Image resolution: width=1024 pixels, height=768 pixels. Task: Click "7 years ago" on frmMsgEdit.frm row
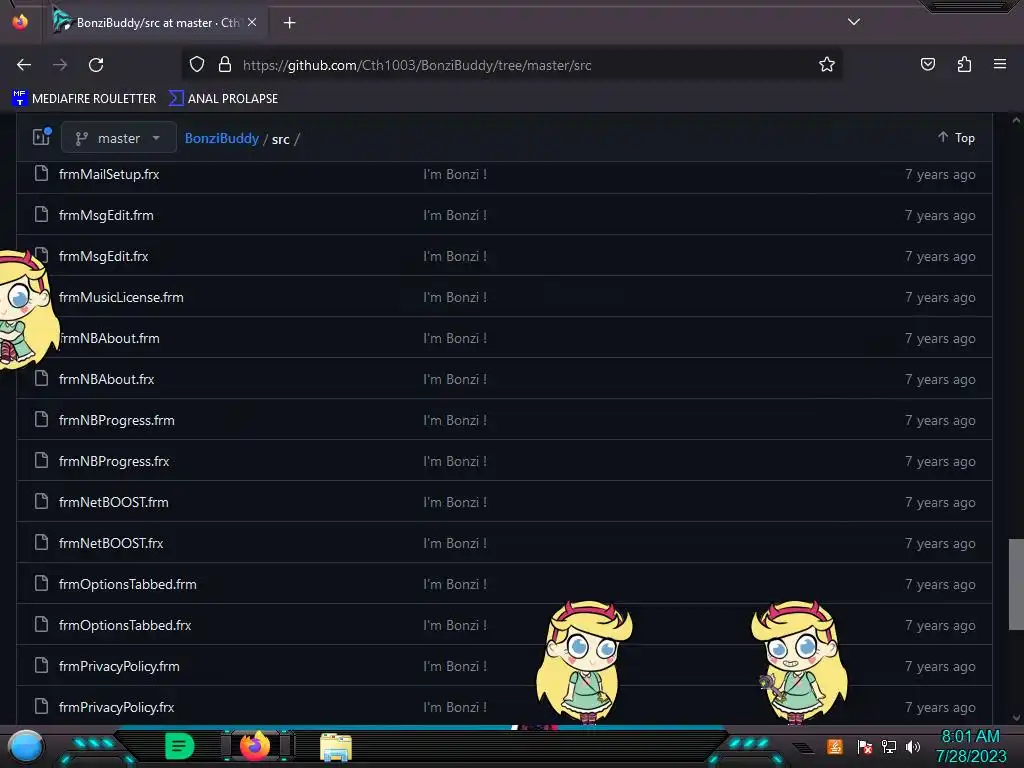[940, 216]
